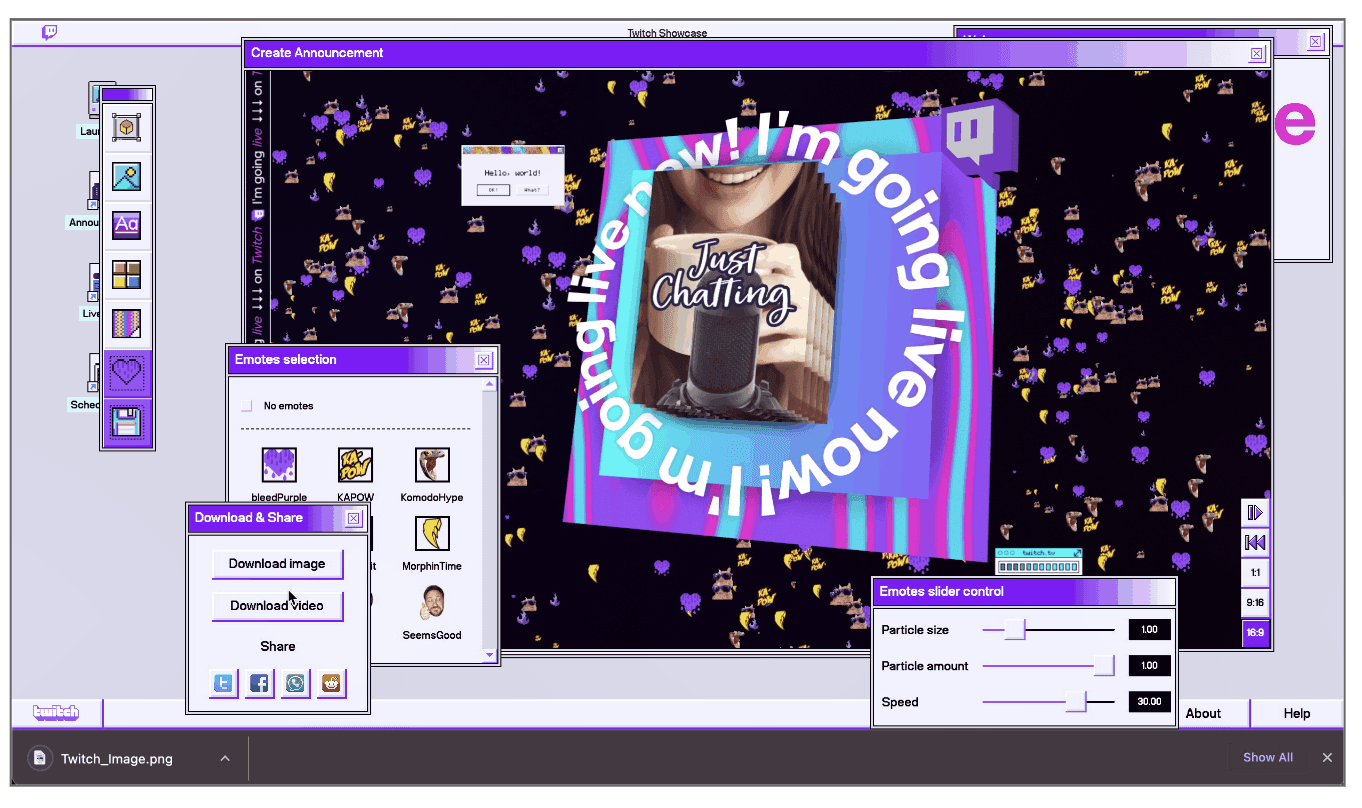Click What? in the Hello, world! dialog
Screen dimensions: 1362x808
(x=532, y=189)
